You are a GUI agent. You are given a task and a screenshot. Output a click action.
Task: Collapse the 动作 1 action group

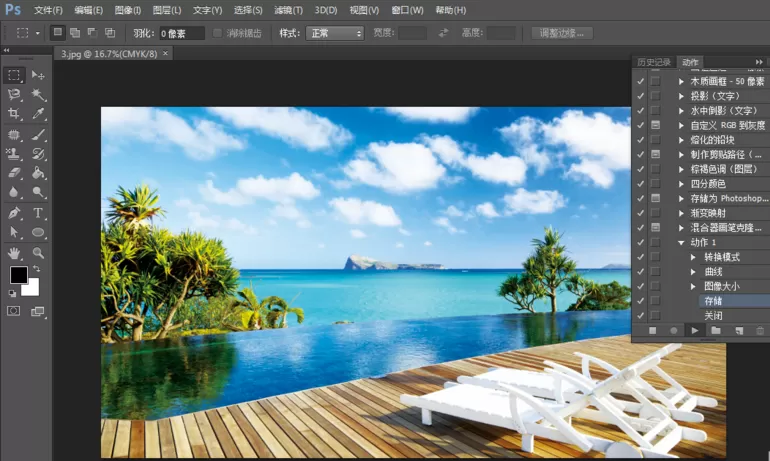pyautogui.click(x=681, y=243)
